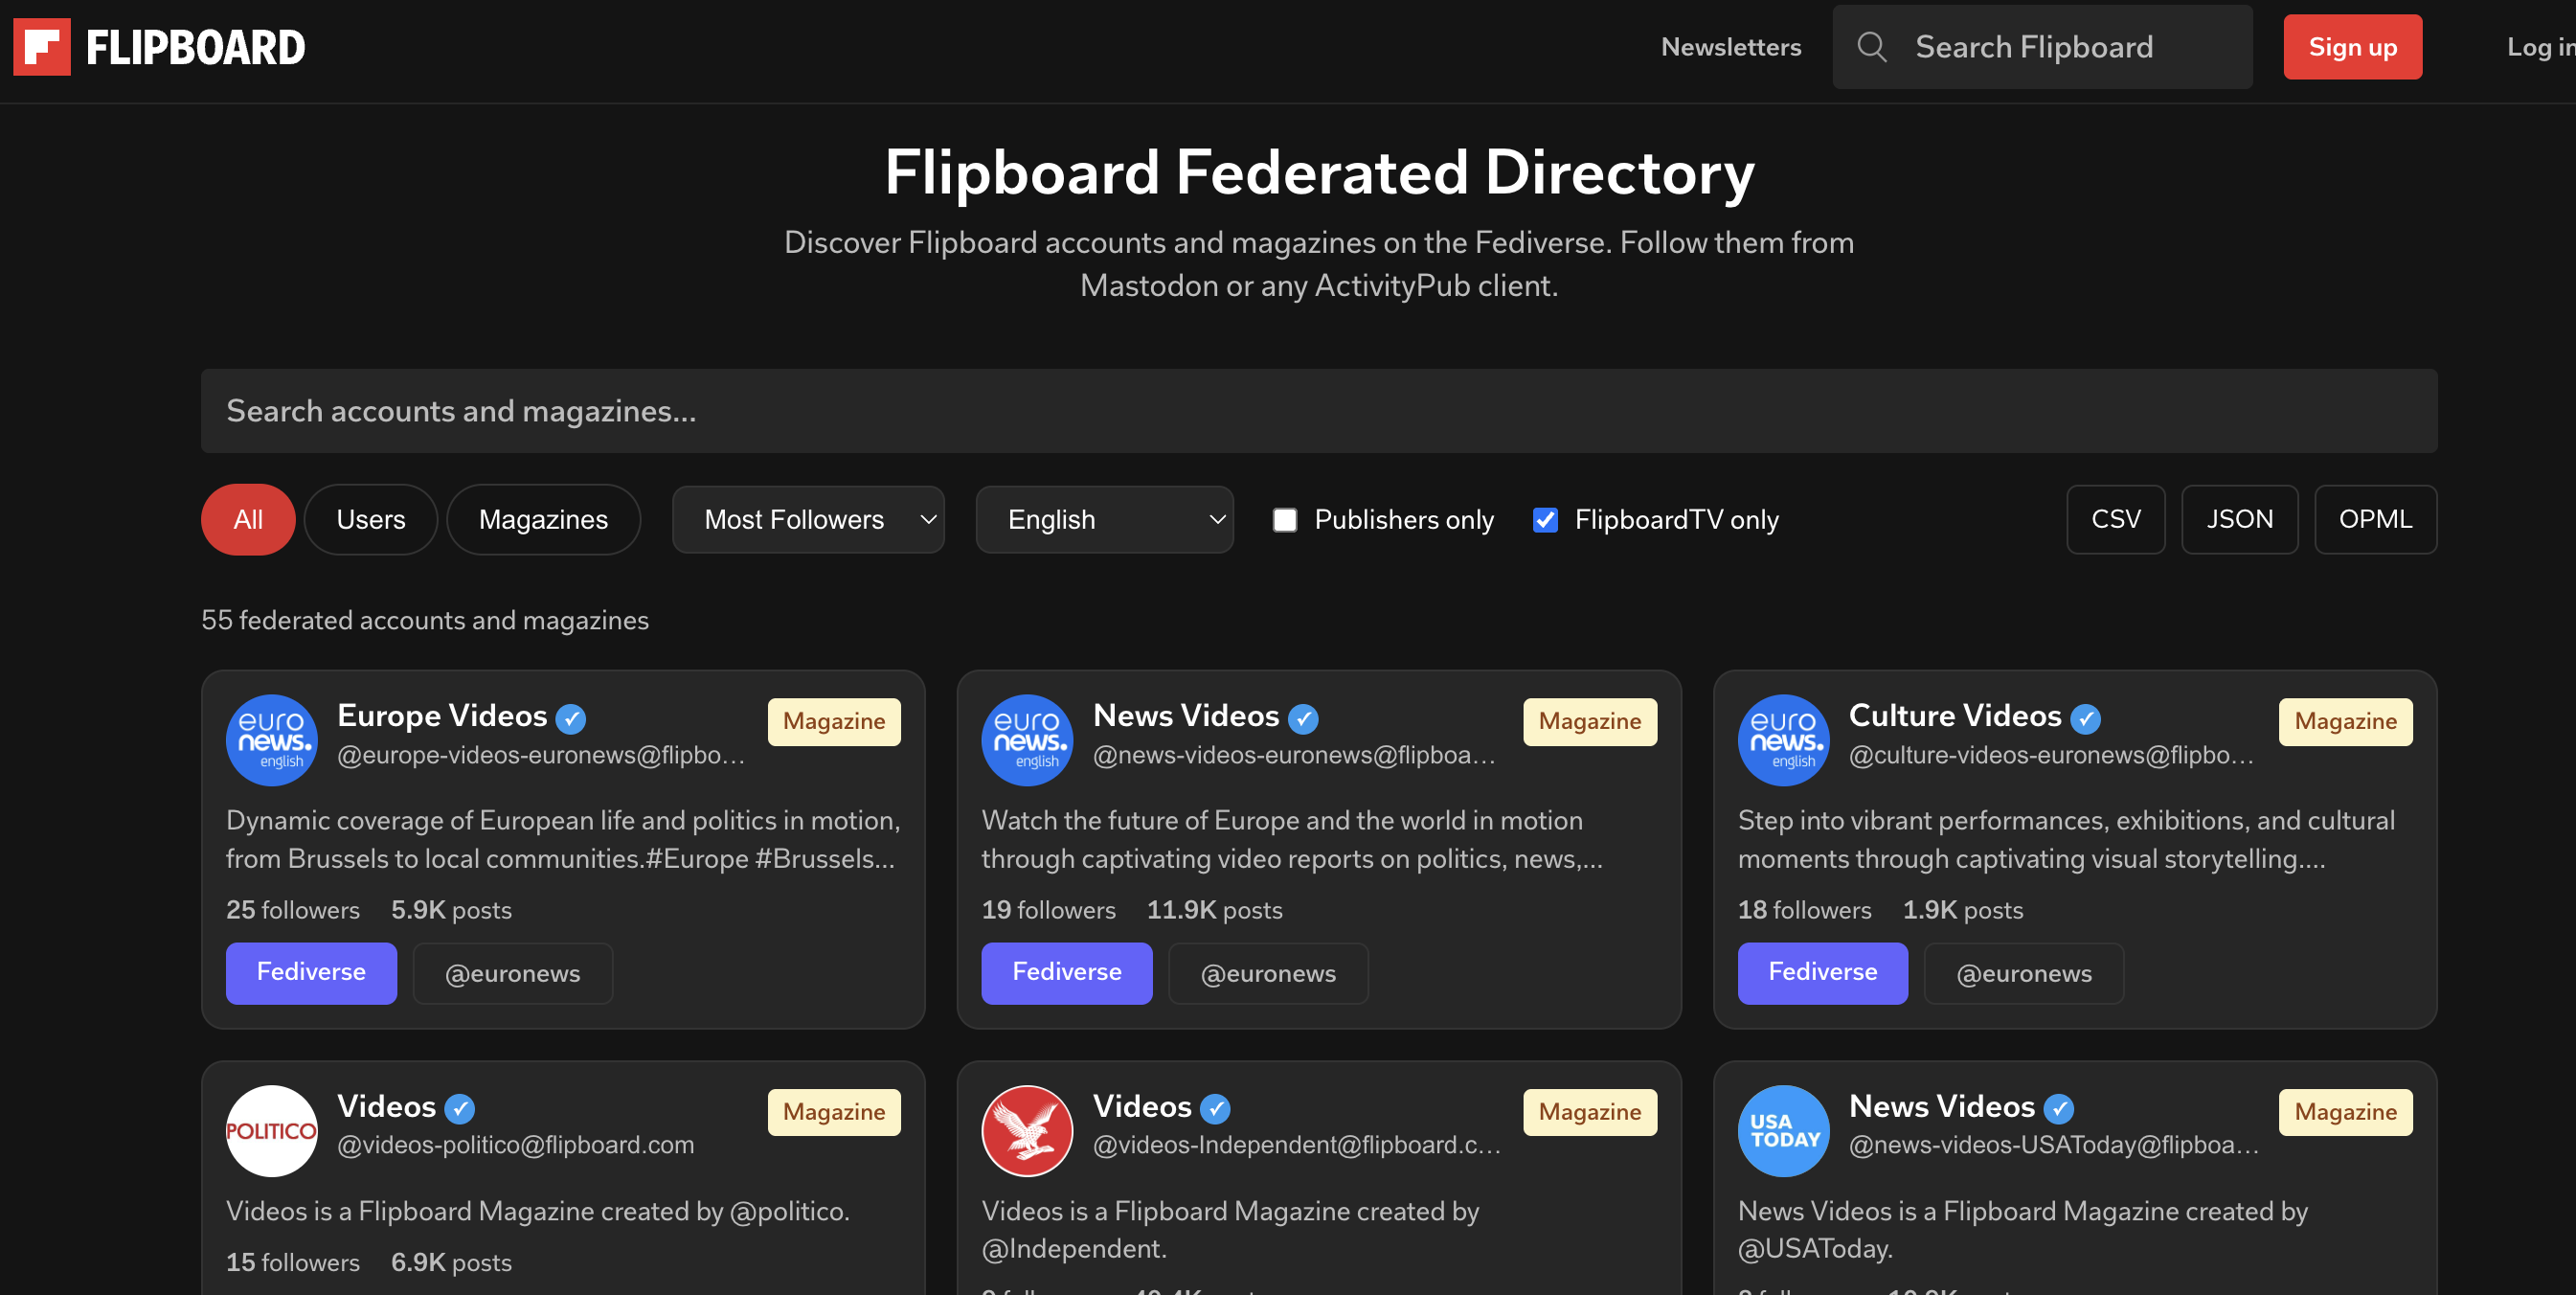Select the Magazines filter tab
The width and height of the screenshot is (2576, 1295).
click(543, 520)
